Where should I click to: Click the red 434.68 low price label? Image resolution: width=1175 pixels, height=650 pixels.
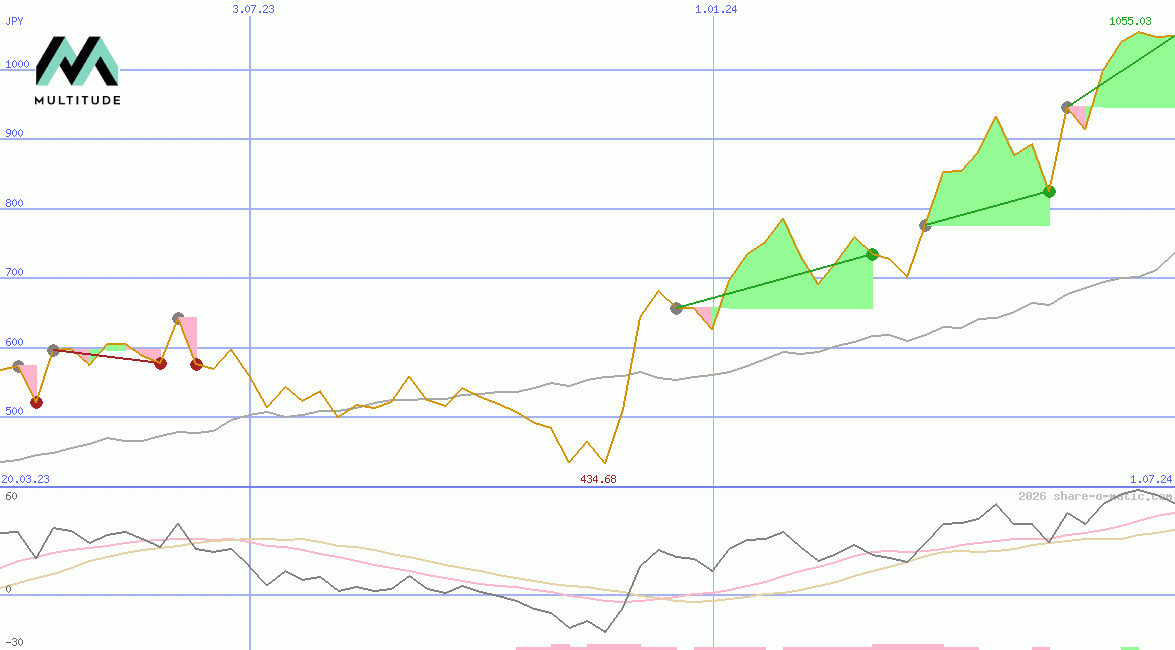(x=598, y=479)
